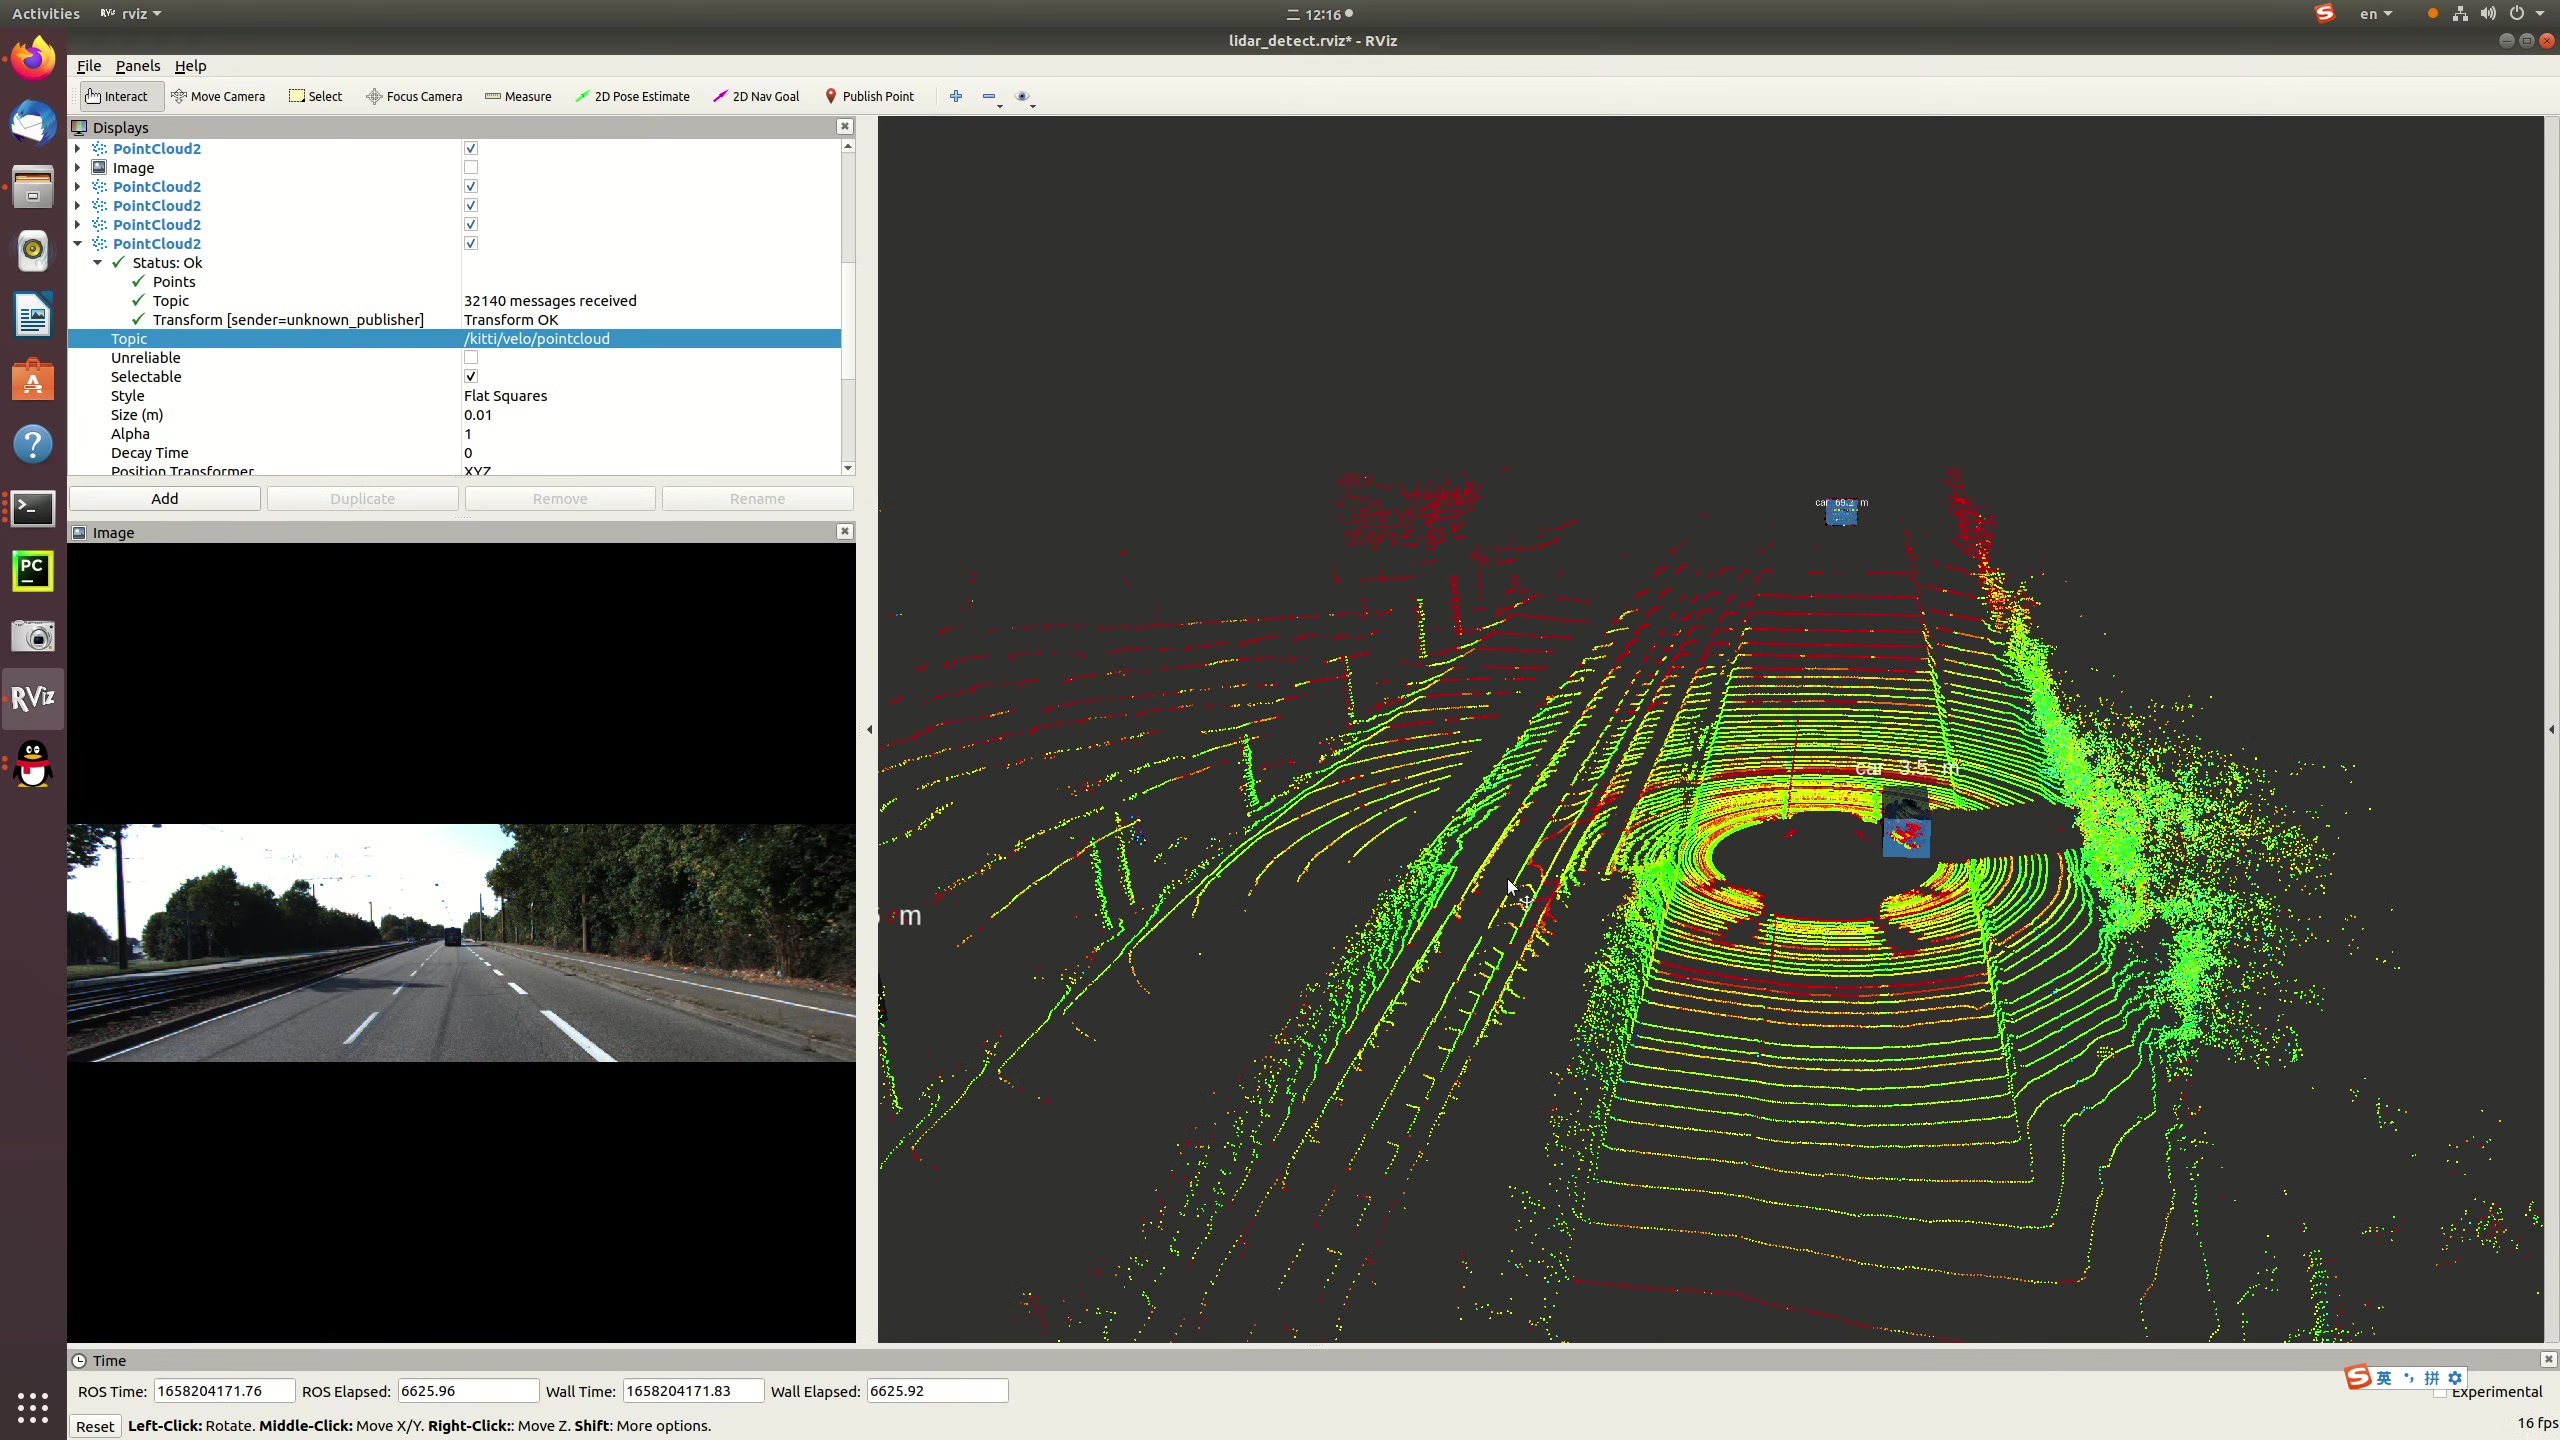This screenshot has height=1440, width=2560.
Task: Expand the Image display tree item
Action: (x=78, y=168)
